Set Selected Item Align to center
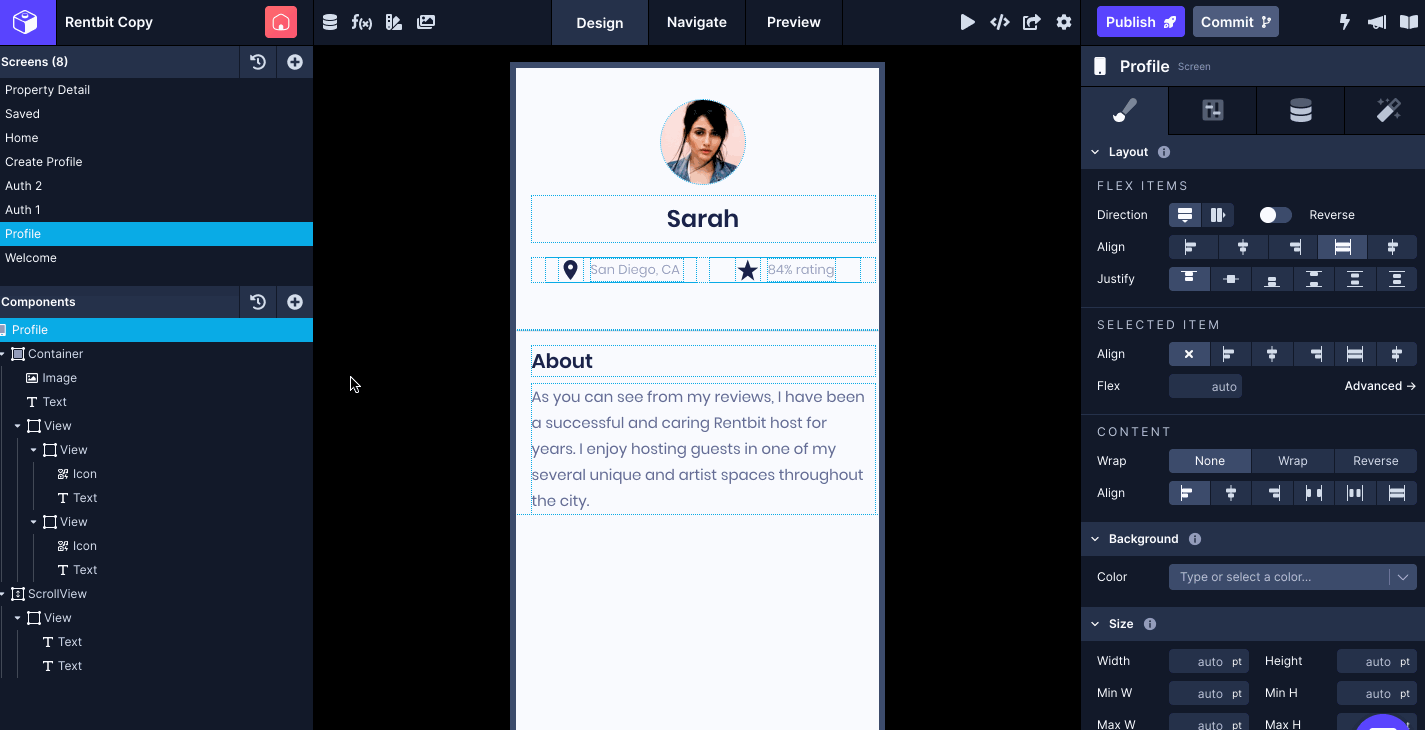The image size is (1425, 730). pyautogui.click(x=1272, y=354)
